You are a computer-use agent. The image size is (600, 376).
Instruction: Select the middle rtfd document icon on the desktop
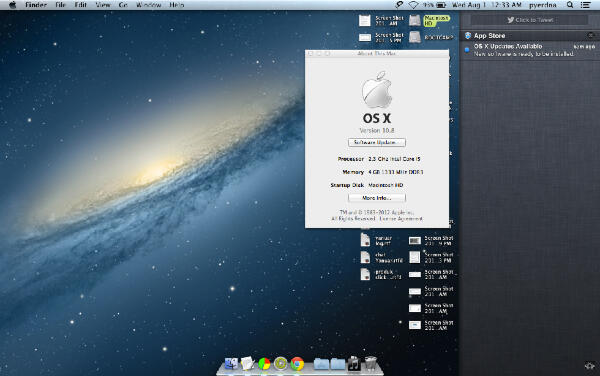pos(365,257)
